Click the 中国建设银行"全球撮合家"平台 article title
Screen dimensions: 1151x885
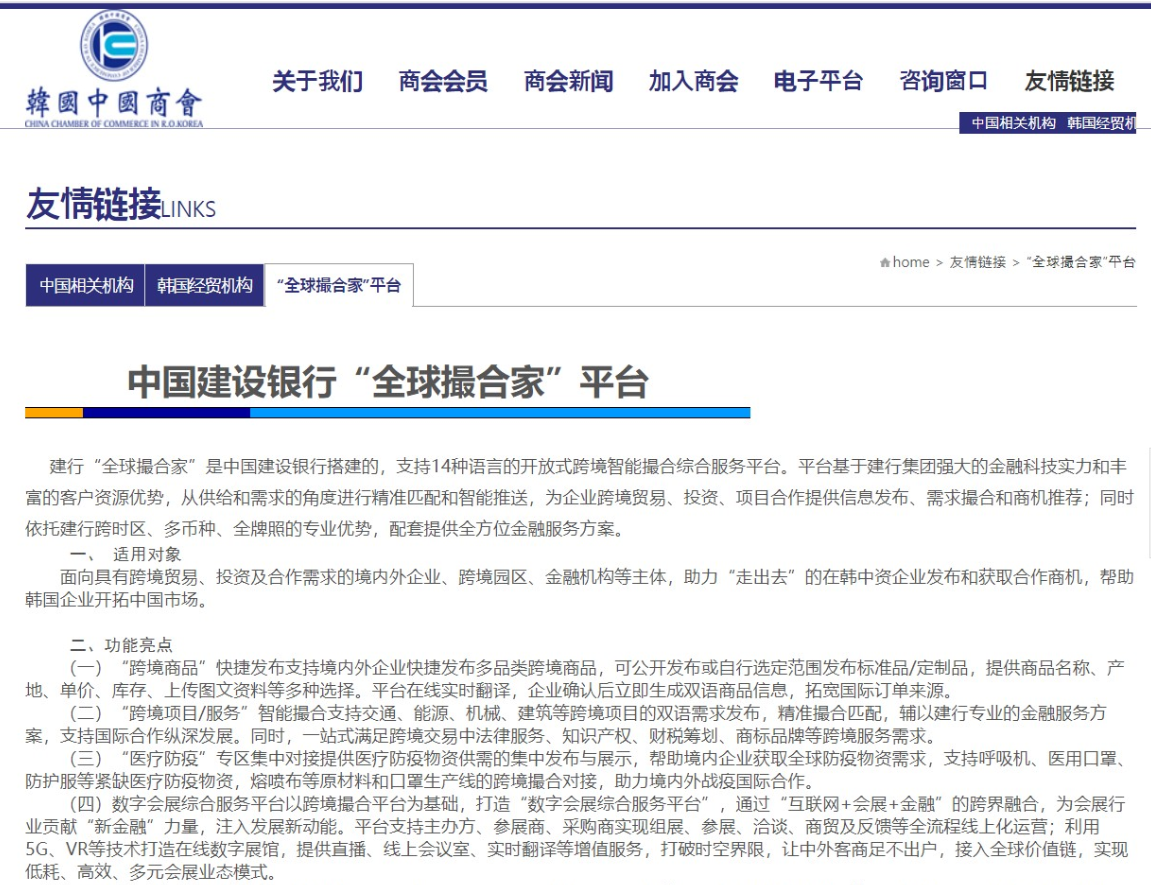click(388, 382)
